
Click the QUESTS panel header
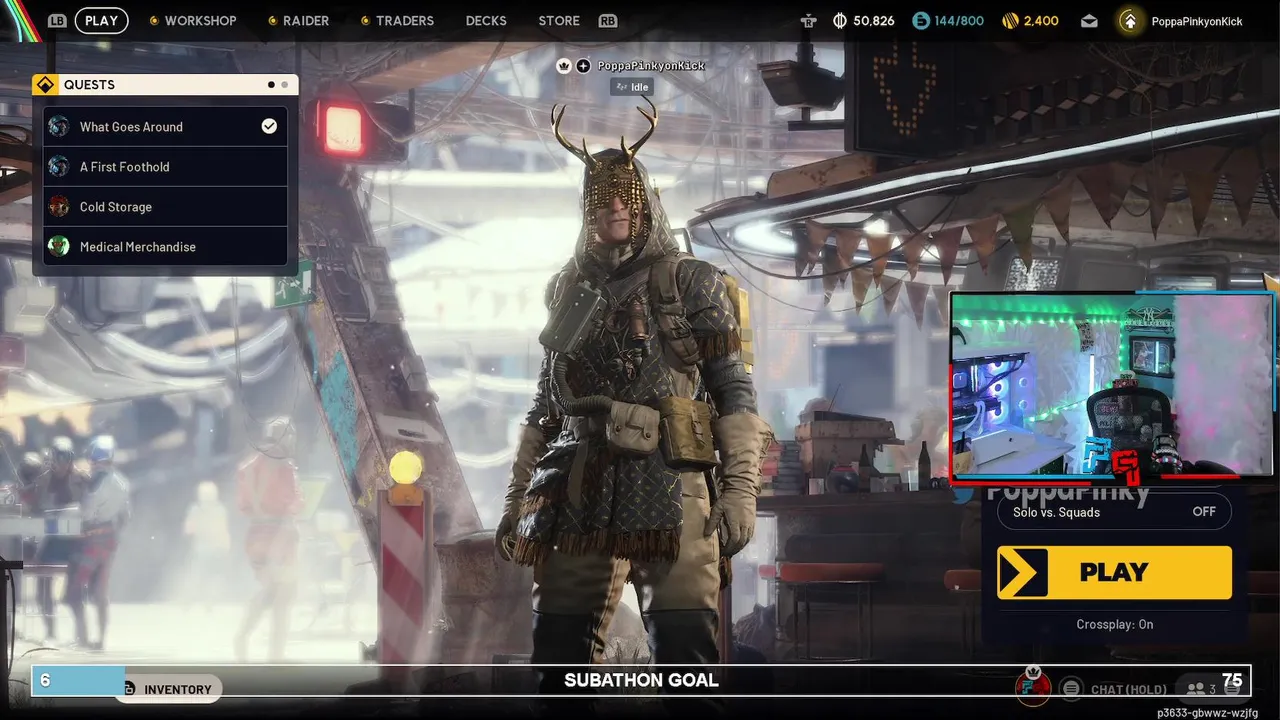(x=165, y=85)
